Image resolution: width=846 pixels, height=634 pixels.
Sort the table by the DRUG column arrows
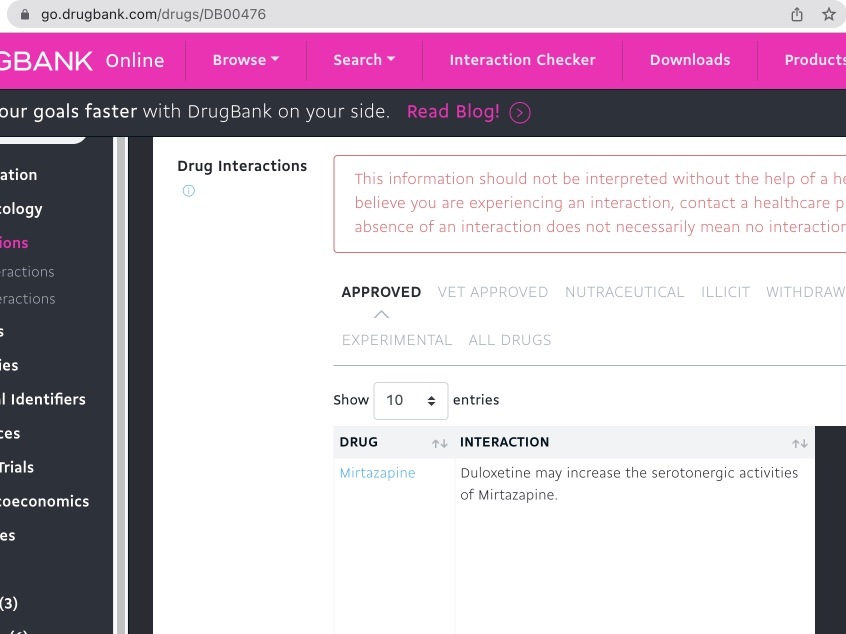click(440, 444)
